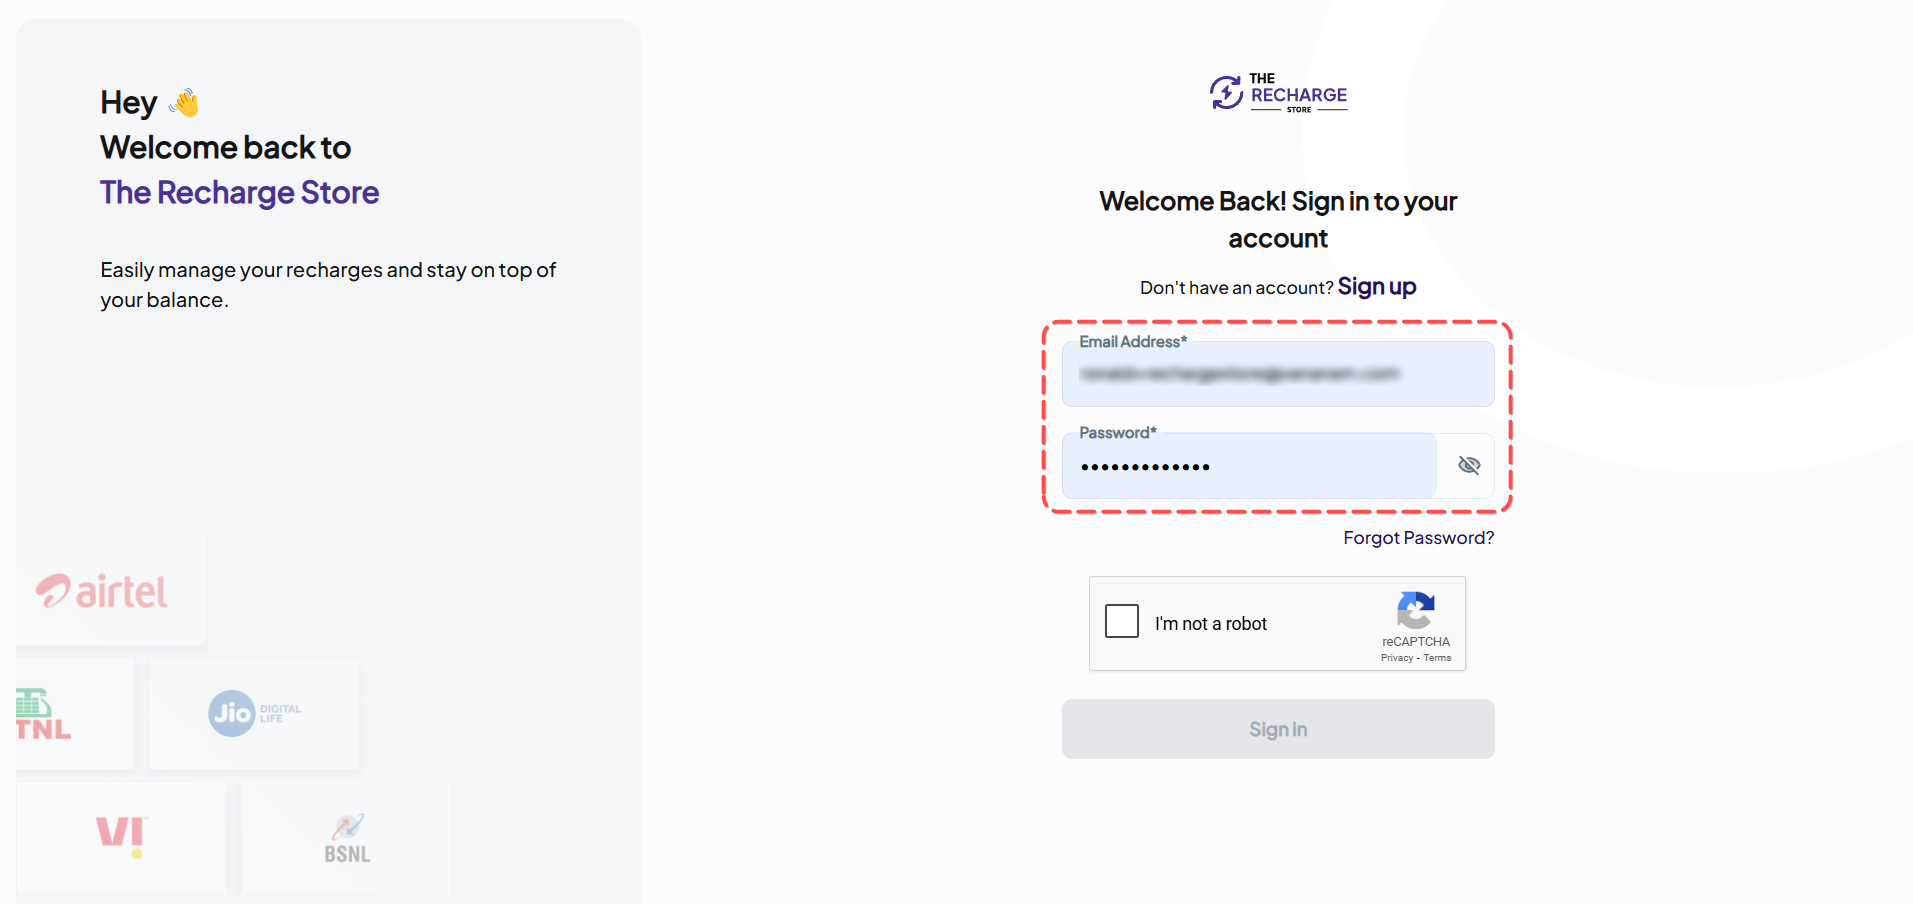
Task: Open the Sign up link
Action: coord(1377,287)
